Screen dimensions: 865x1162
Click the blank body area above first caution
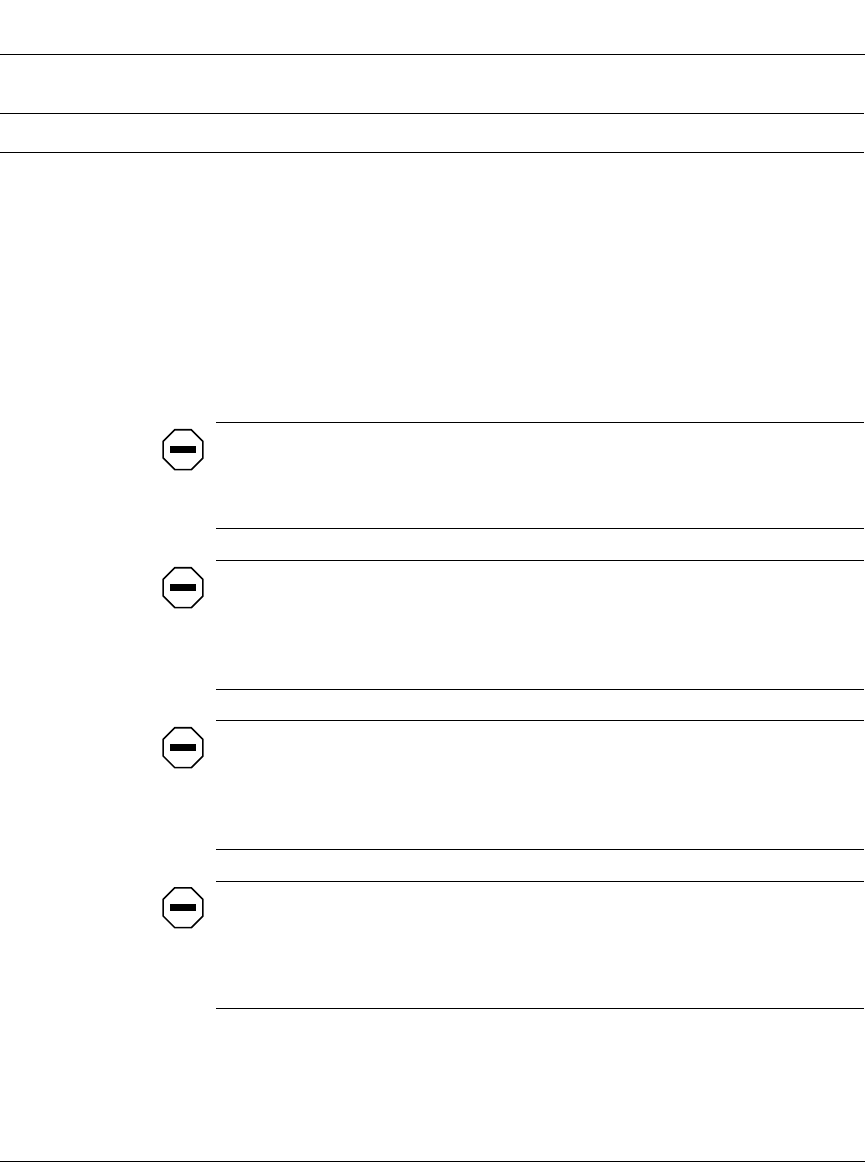[x=432, y=287]
